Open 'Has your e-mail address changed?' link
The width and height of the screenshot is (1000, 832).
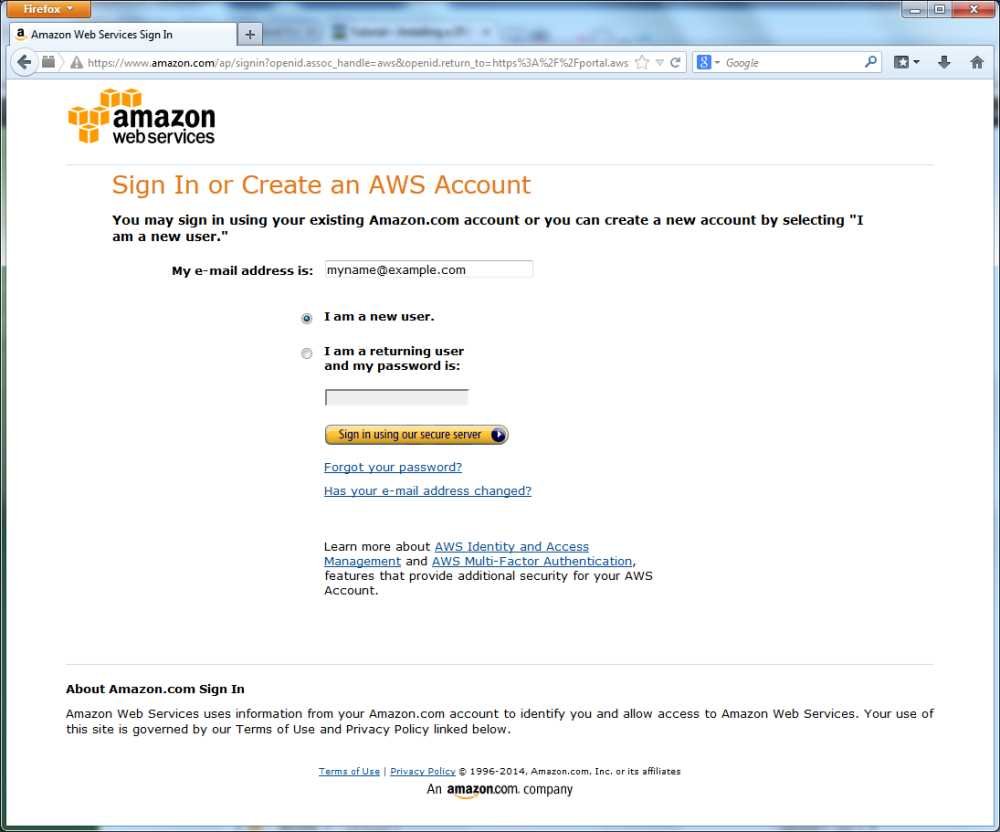[427, 491]
